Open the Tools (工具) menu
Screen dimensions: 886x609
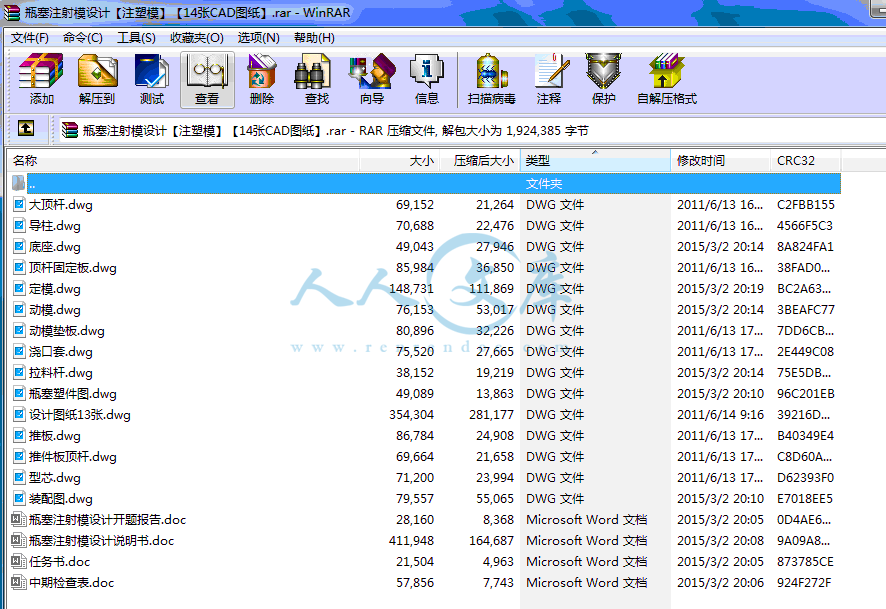coord(136,38)
